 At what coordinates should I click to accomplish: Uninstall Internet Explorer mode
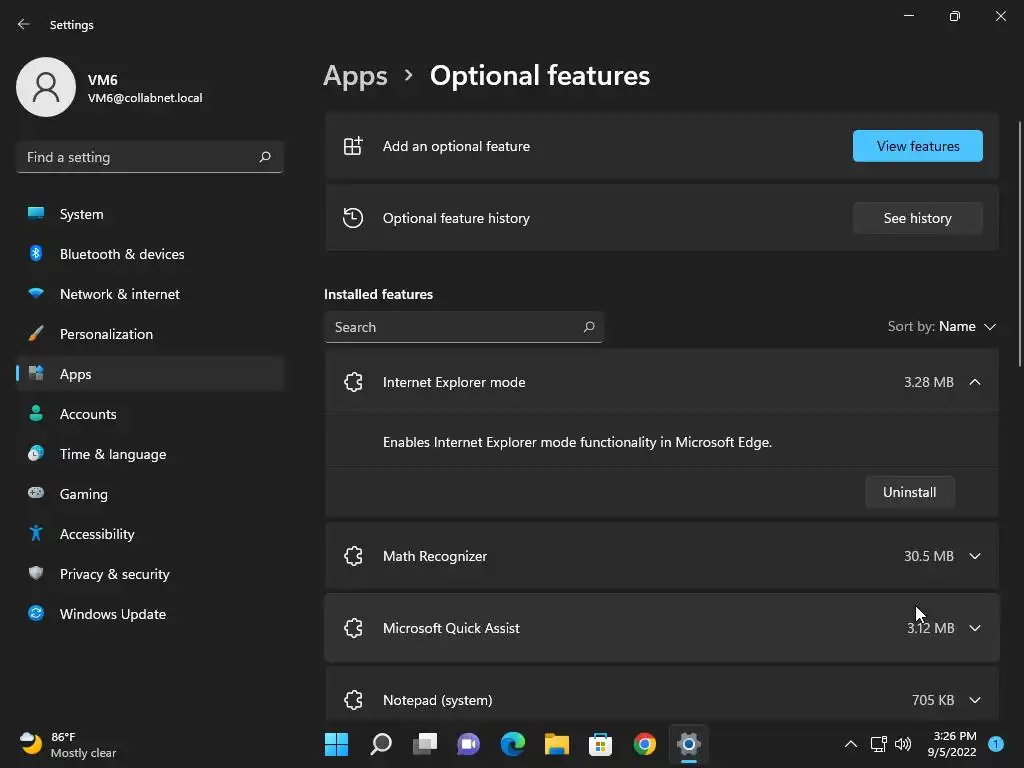pos(909,492)
